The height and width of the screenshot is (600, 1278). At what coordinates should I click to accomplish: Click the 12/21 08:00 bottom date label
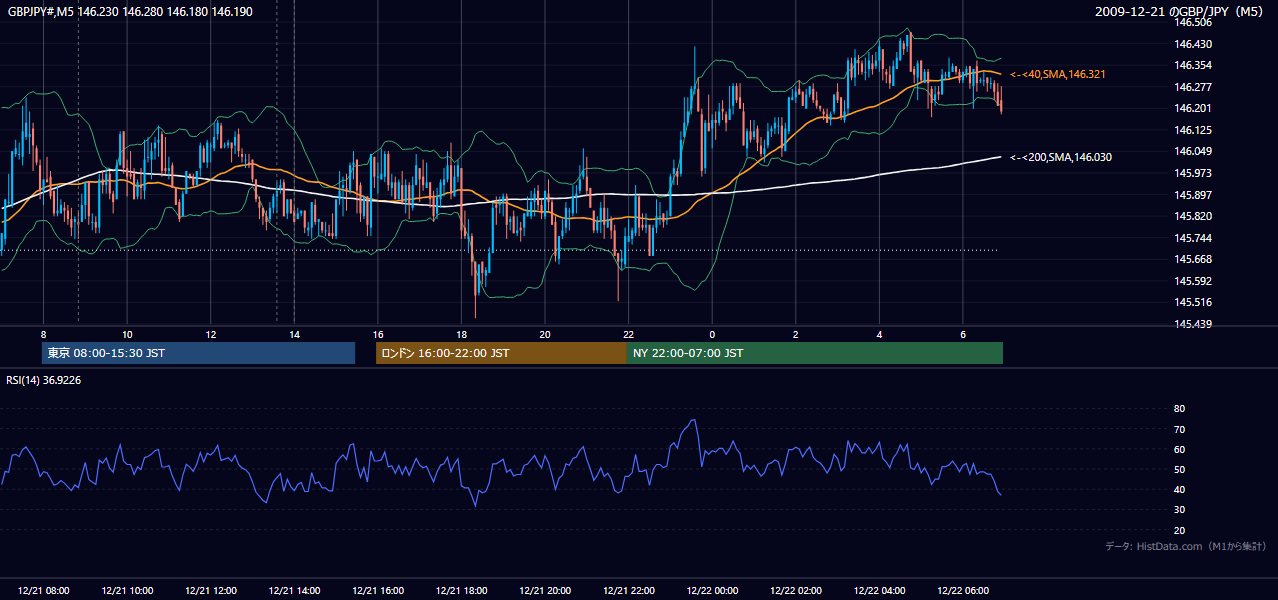coord(43,591)
